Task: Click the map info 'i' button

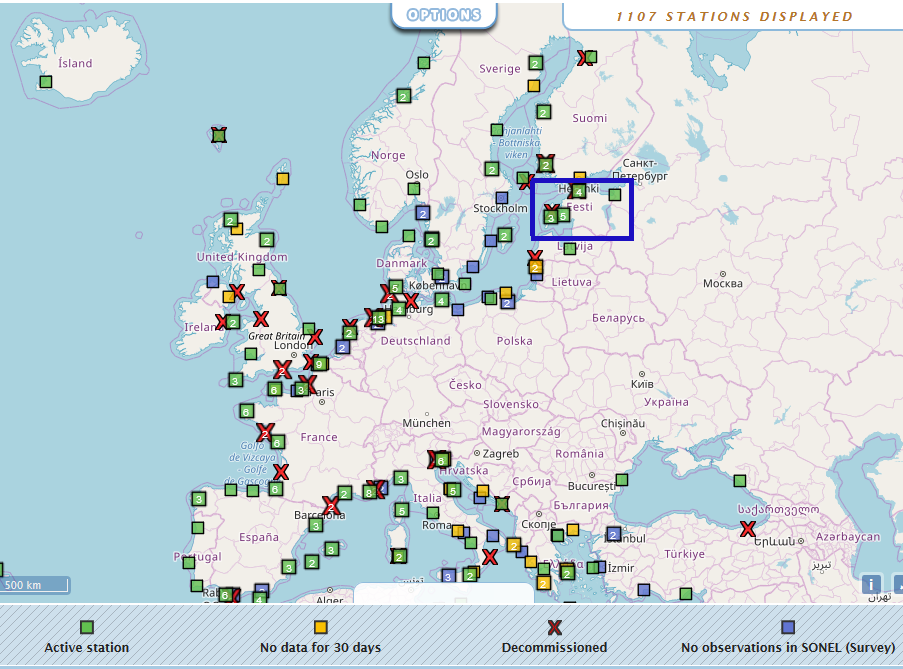Action: tap(871, 584)
